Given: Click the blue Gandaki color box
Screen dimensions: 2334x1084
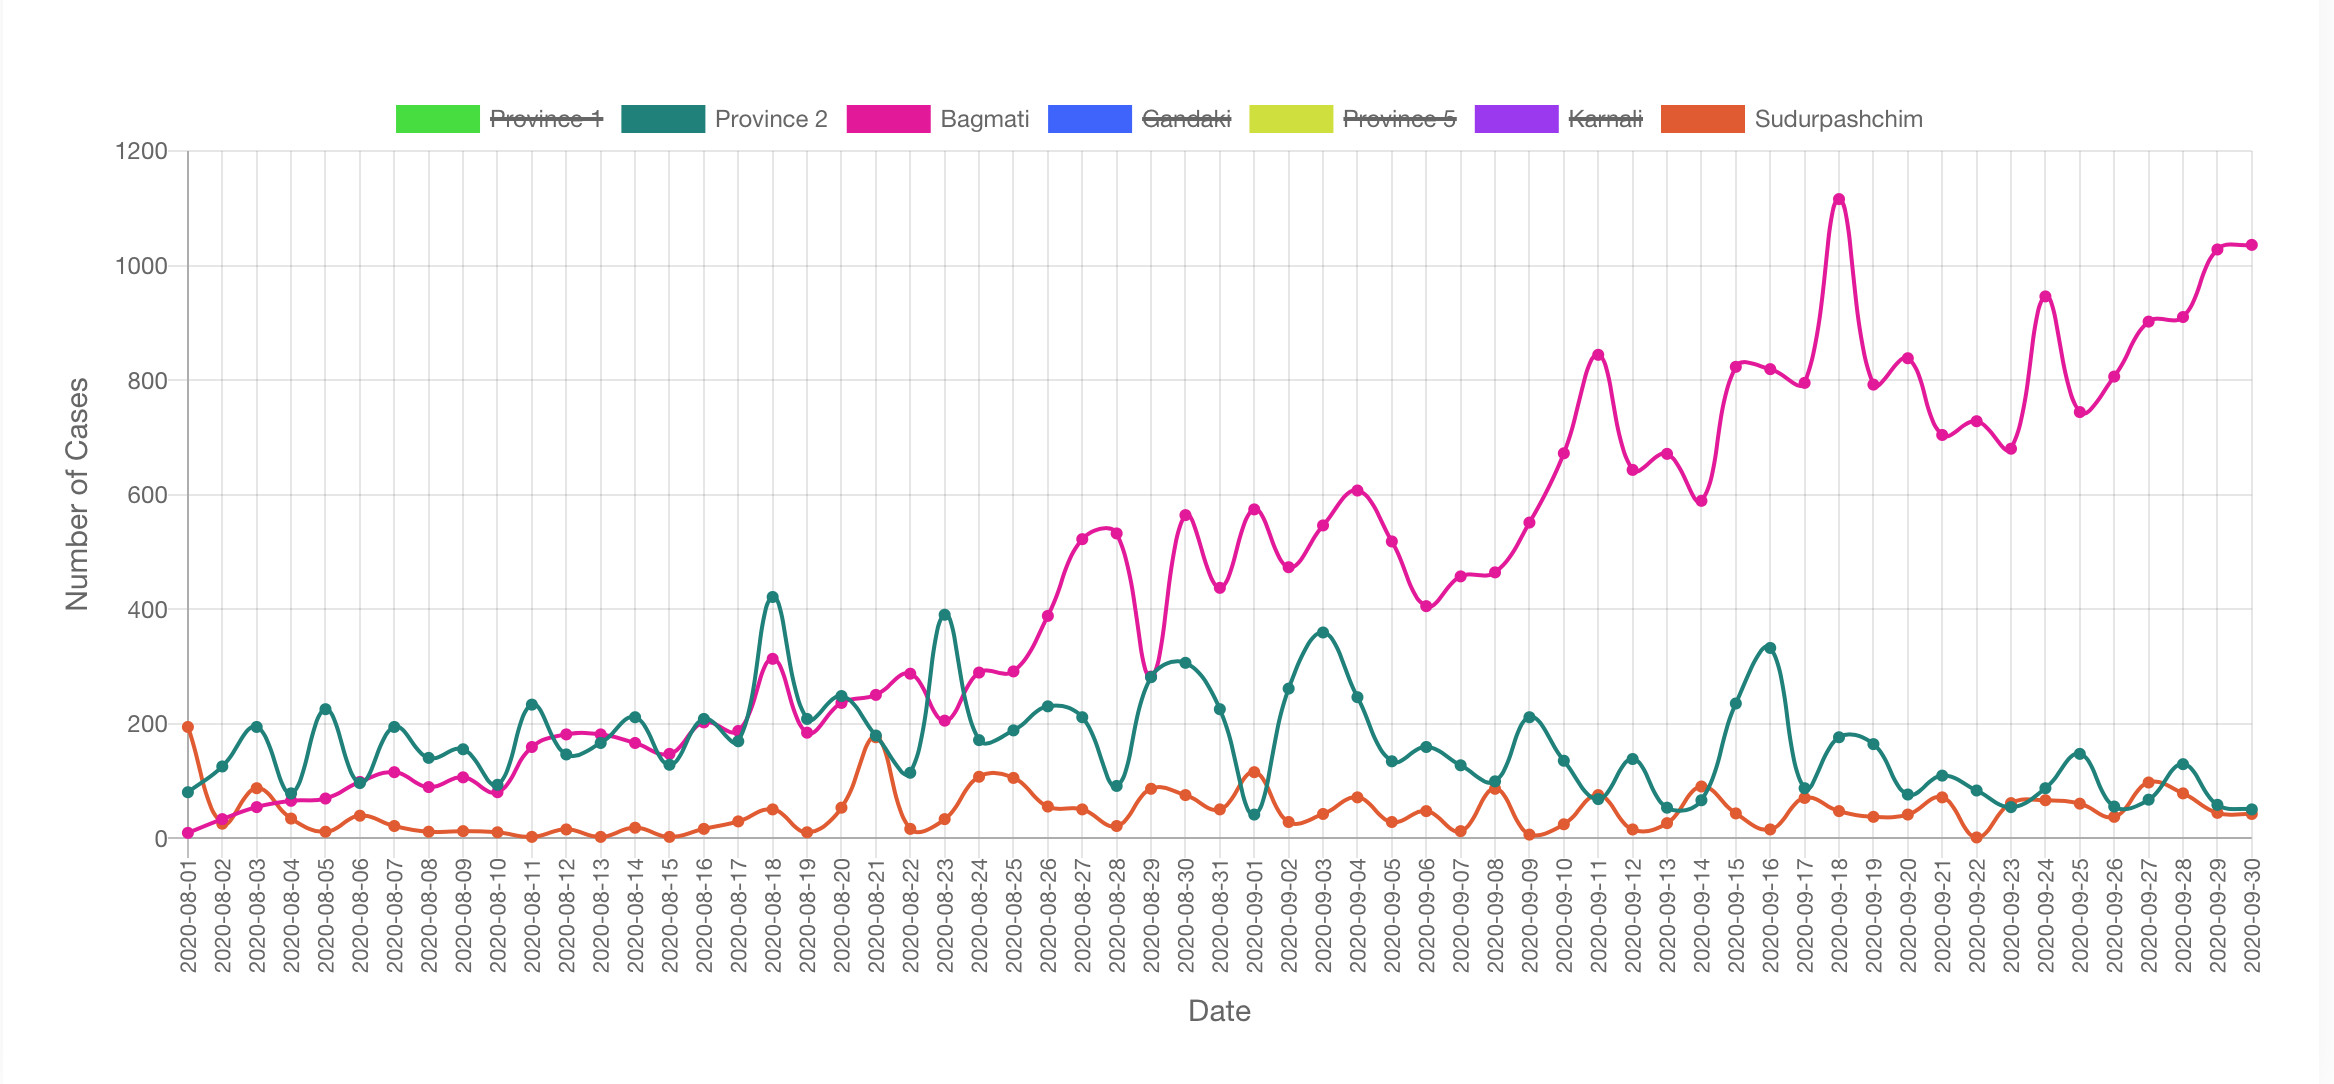Looking at the screenshot, I should click(x=1090, y=119).
